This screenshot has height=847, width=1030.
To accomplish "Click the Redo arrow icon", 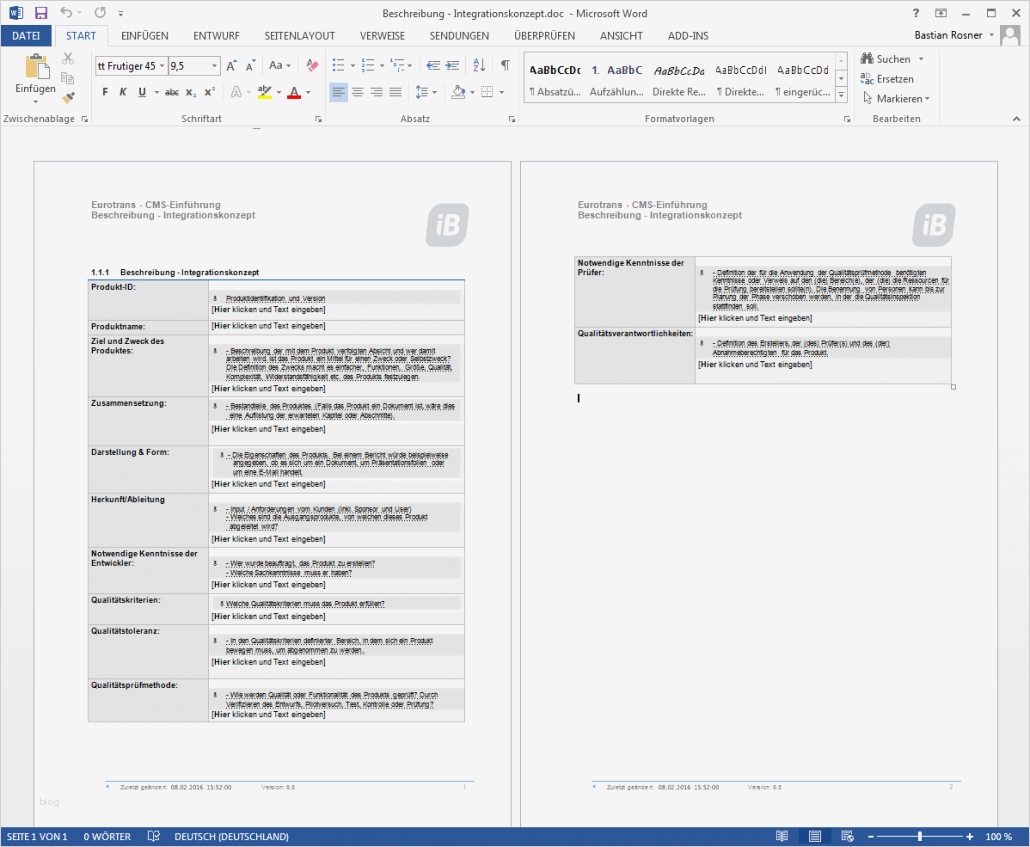I will click(100, 12).
